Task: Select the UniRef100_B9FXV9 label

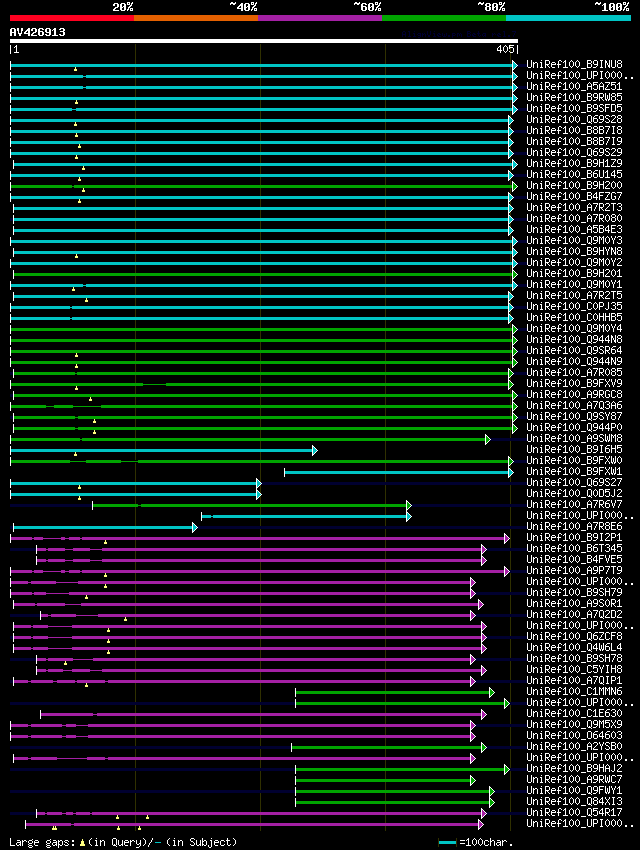Action: (x=574, y=383)
